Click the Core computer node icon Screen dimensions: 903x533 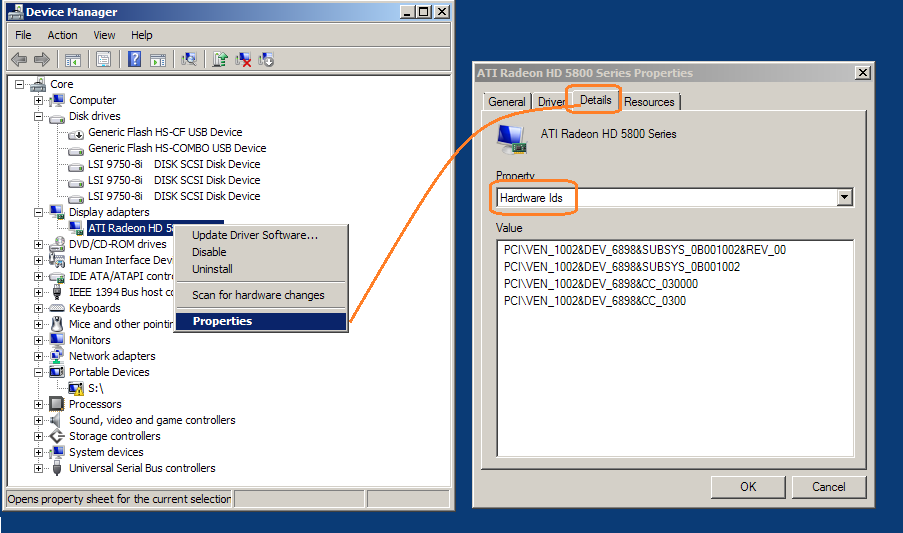(x=39, y=85)
